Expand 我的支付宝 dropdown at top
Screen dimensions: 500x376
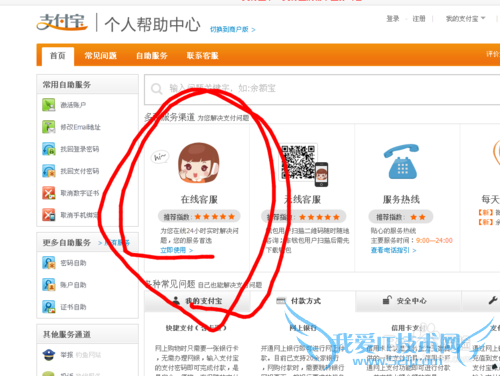(465, 19)
